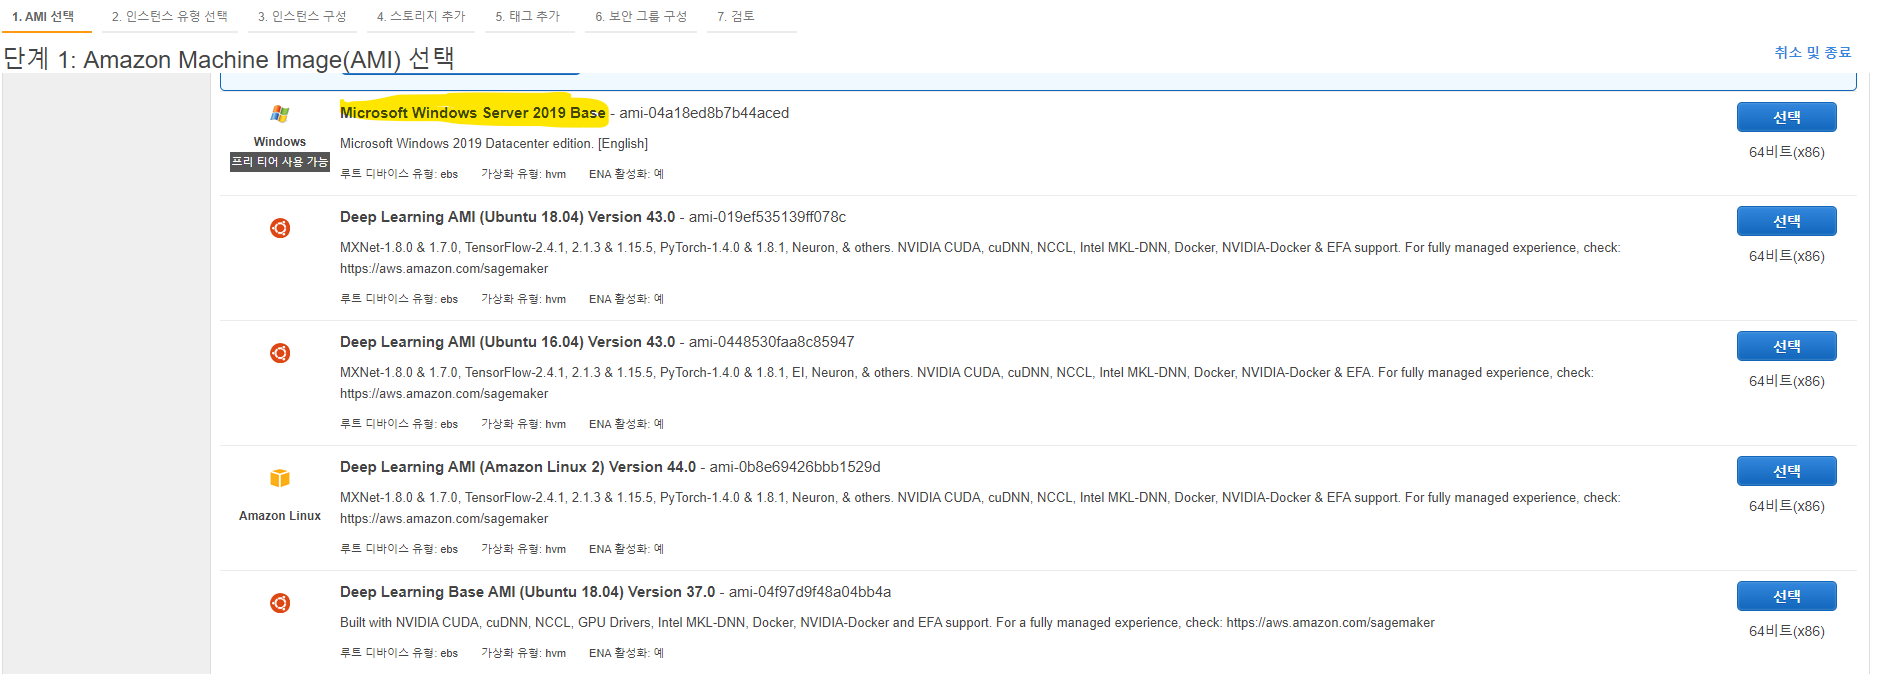Screen dimensions: 1882x674
Task: Click AMI ID ami-0b8e69426bbb1529d
Action: click(x=795, y=467)
